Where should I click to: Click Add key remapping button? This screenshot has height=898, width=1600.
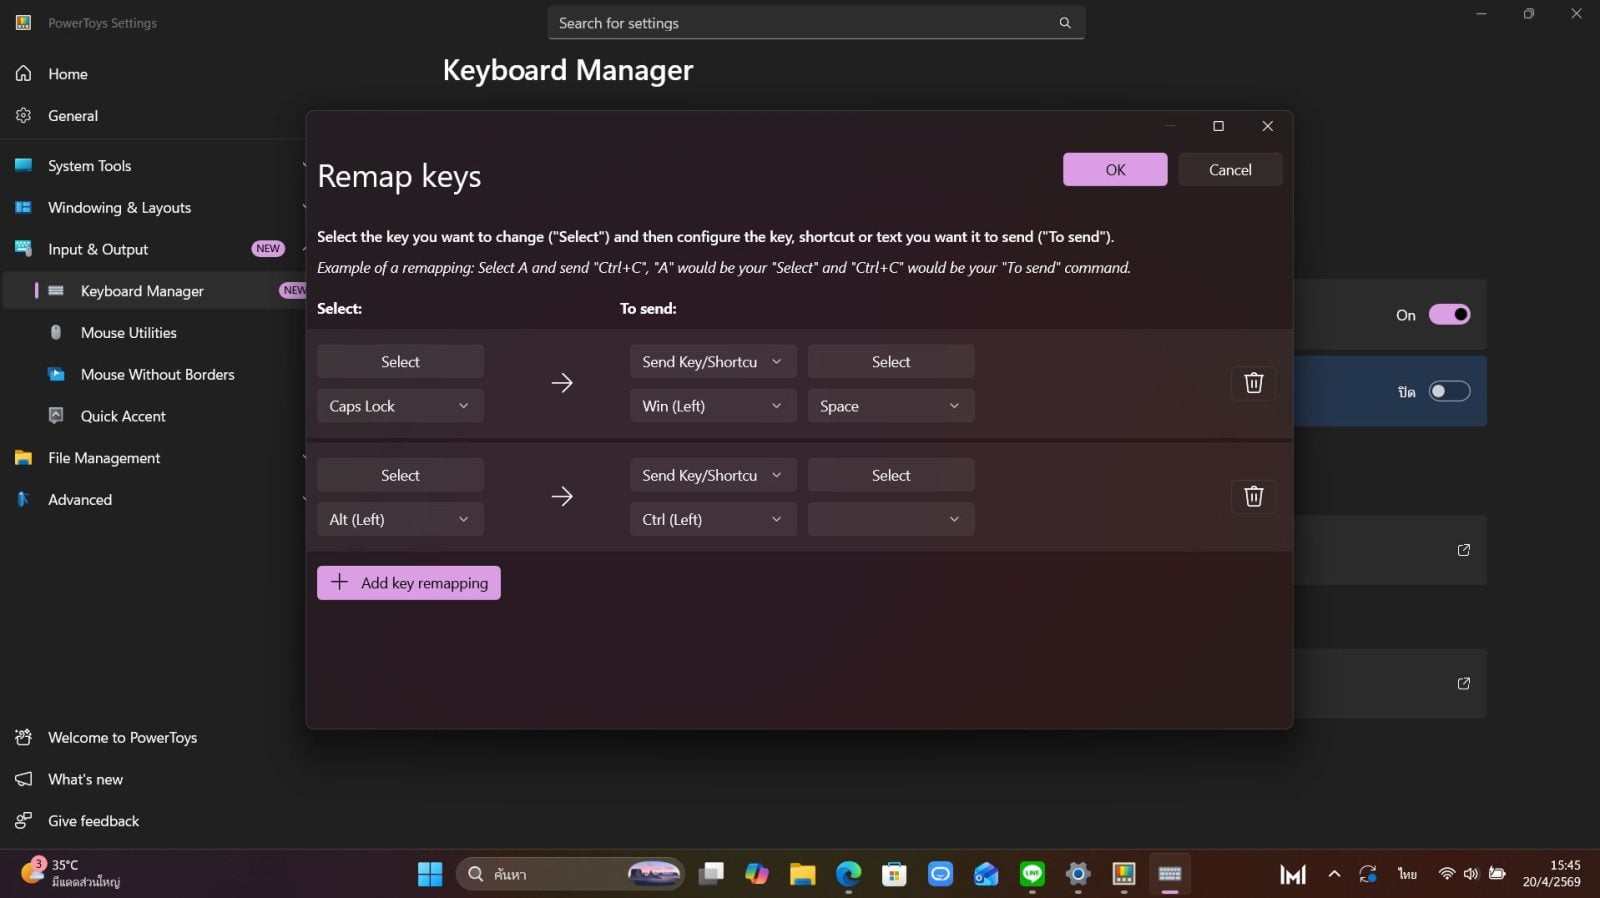pyautogui.click(x=409, y=583)
